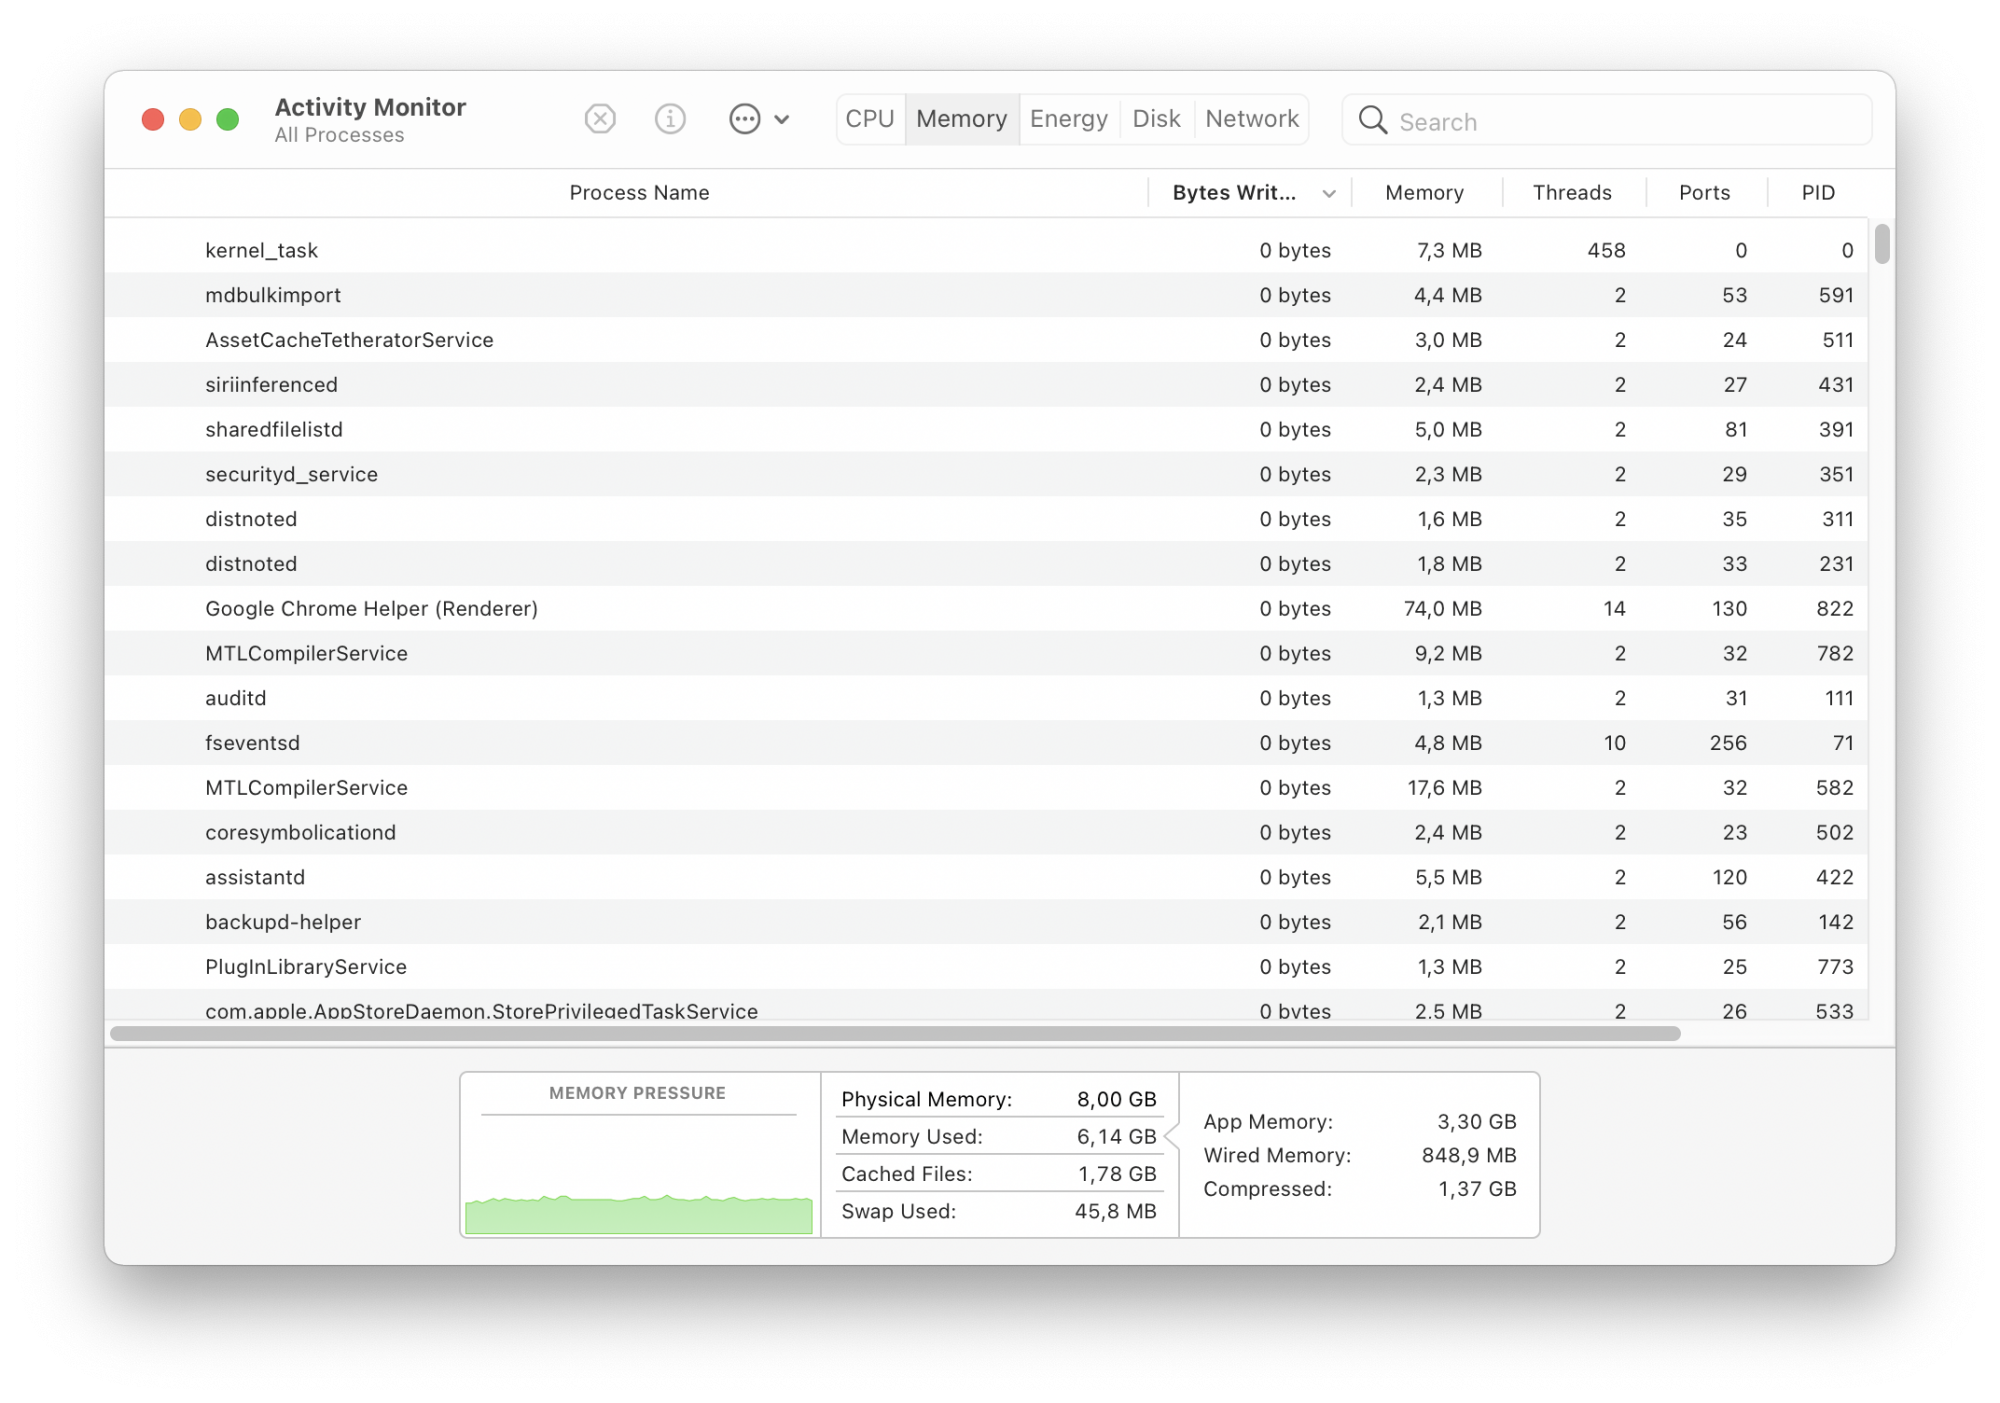The height and width of the screenshot is (1403, 2000).
Task: Switch to the Energy tab
Action: point(1068,119)
